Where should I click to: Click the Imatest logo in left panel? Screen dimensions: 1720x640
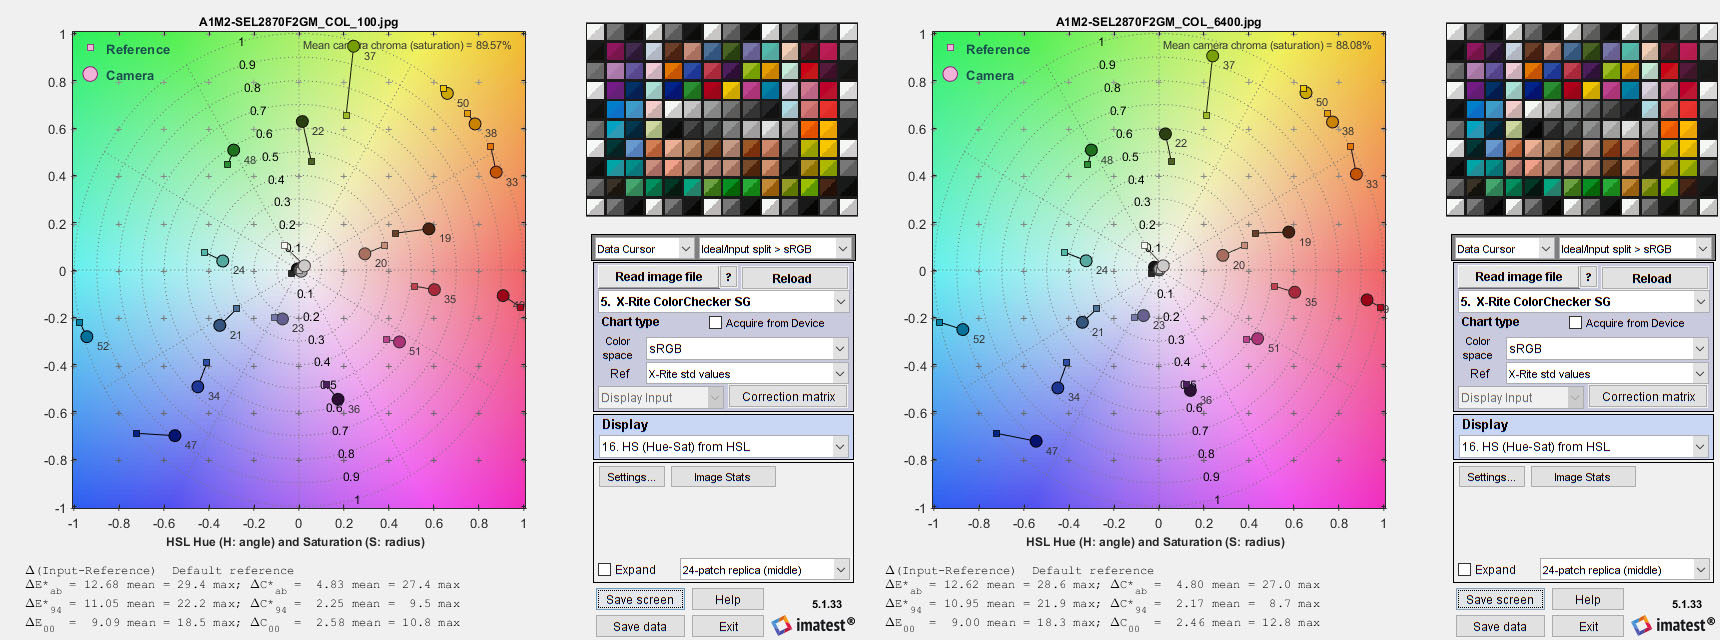click(x=813, y=625)
